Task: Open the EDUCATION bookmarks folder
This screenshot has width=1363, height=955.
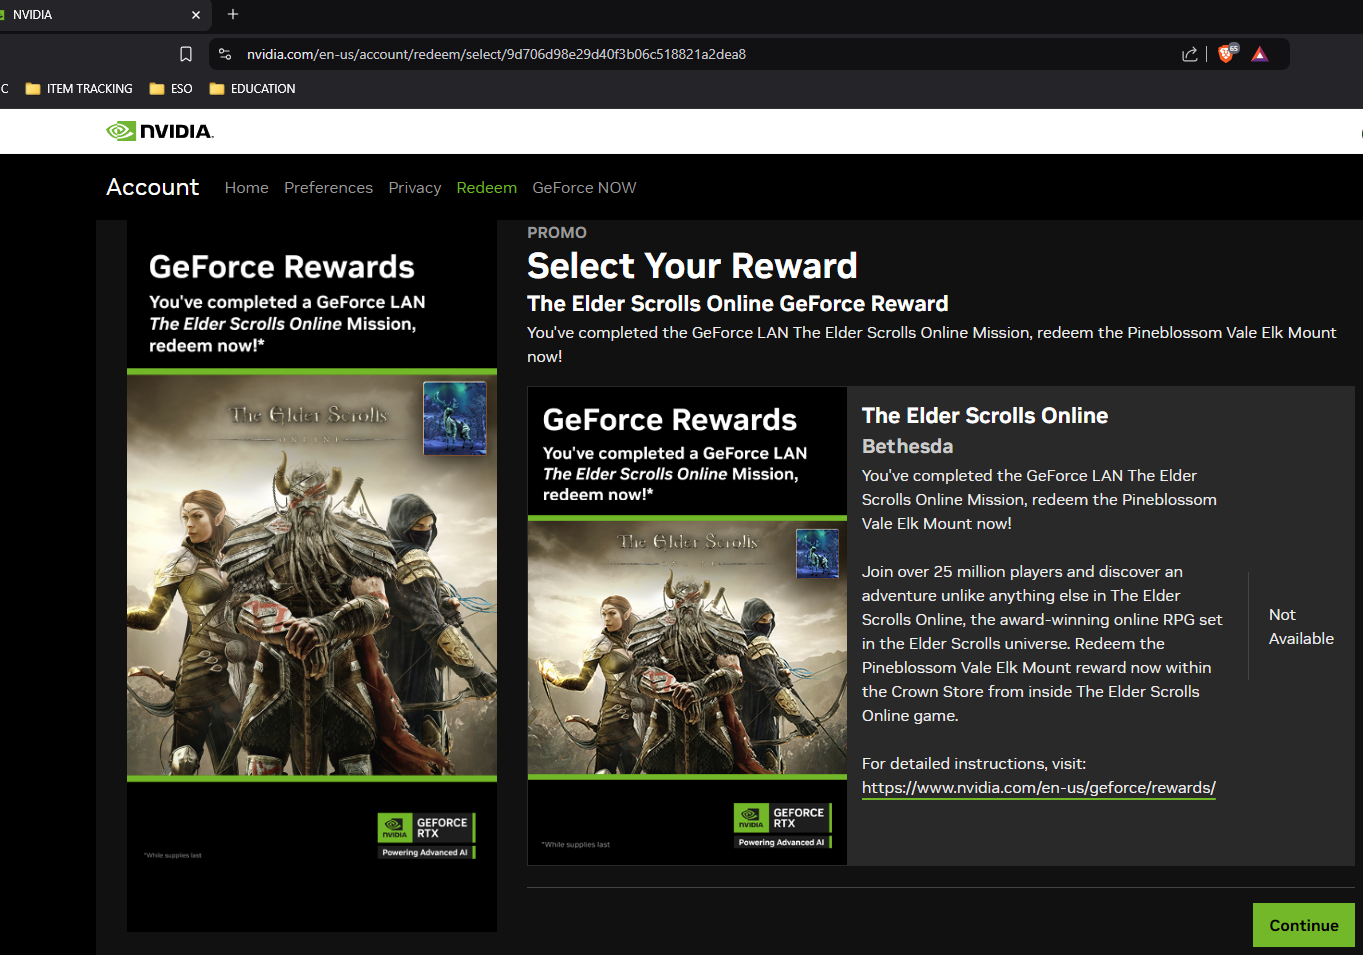Action: [252, 89]
